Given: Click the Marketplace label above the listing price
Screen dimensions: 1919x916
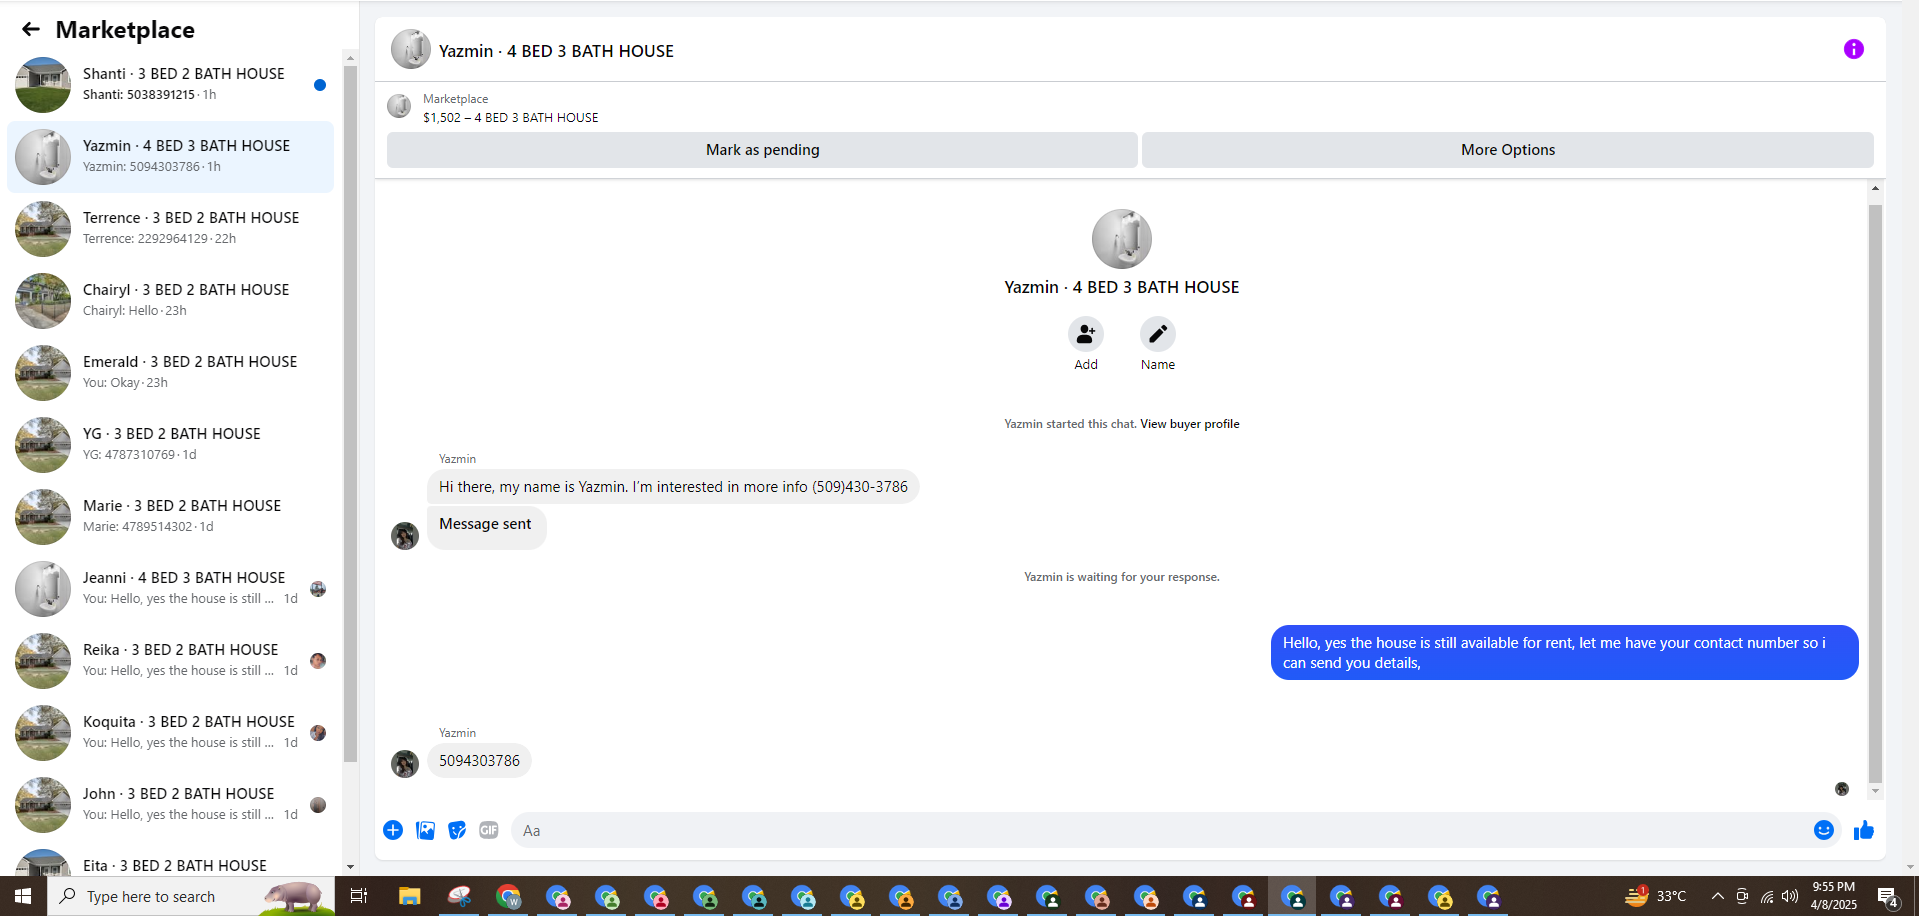Looking at the screenshot, I should pos(455,99).
